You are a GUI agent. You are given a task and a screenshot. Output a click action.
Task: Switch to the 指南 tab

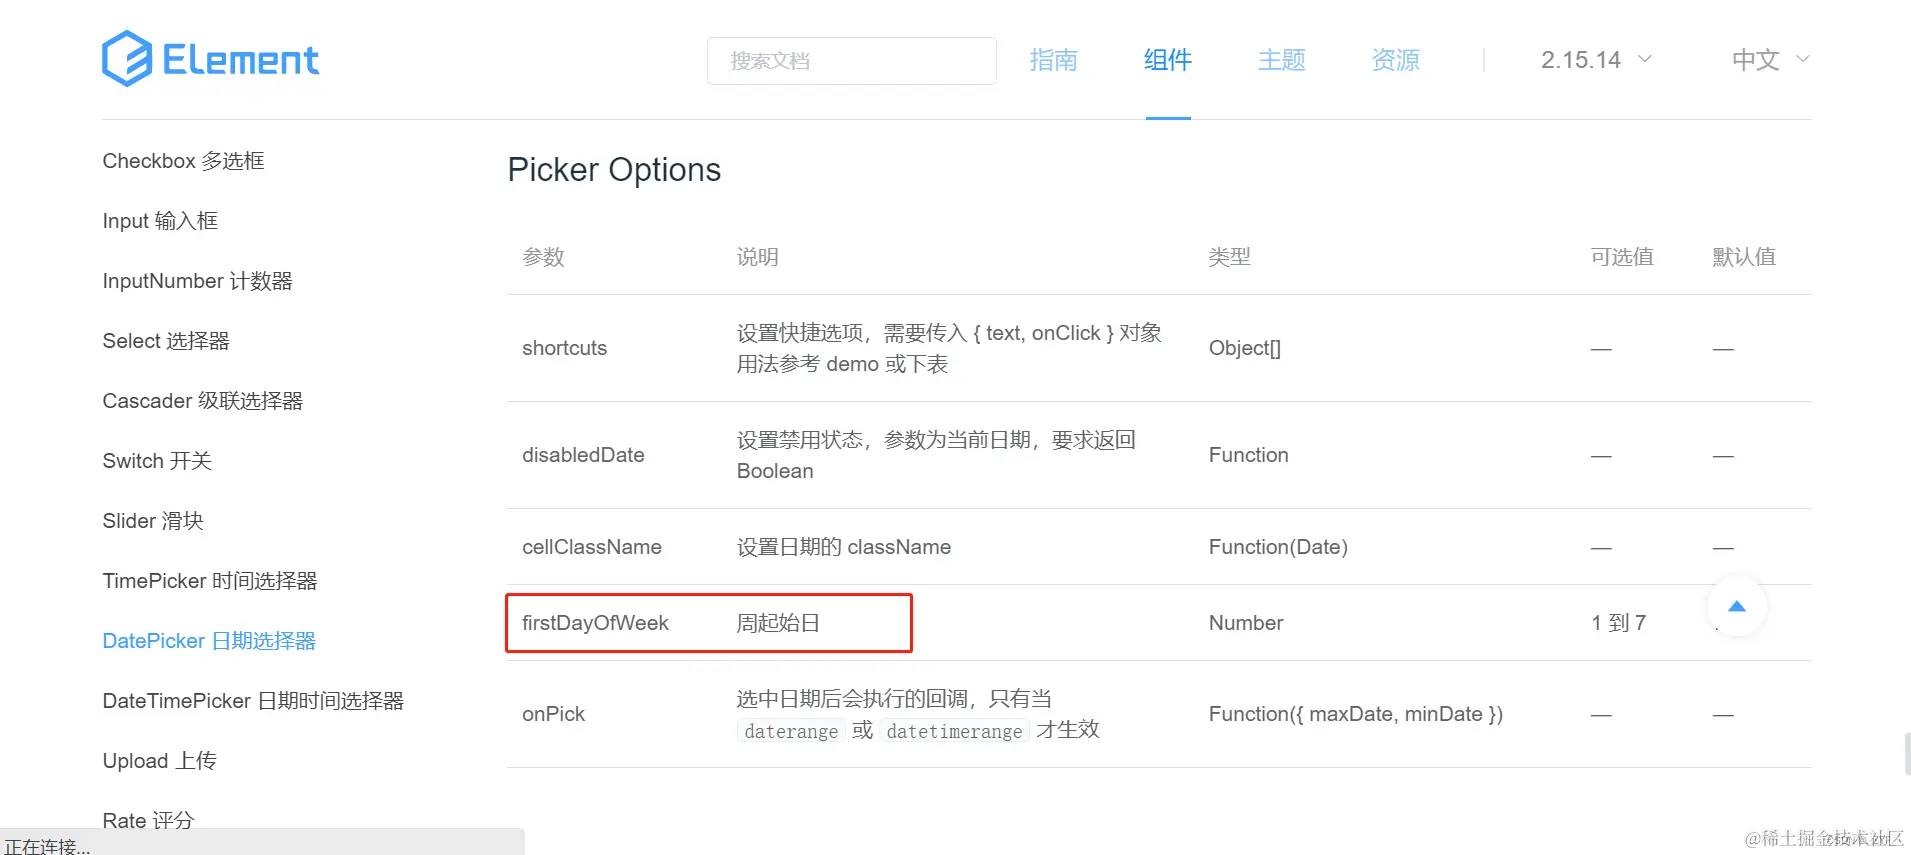[1053, 60]
